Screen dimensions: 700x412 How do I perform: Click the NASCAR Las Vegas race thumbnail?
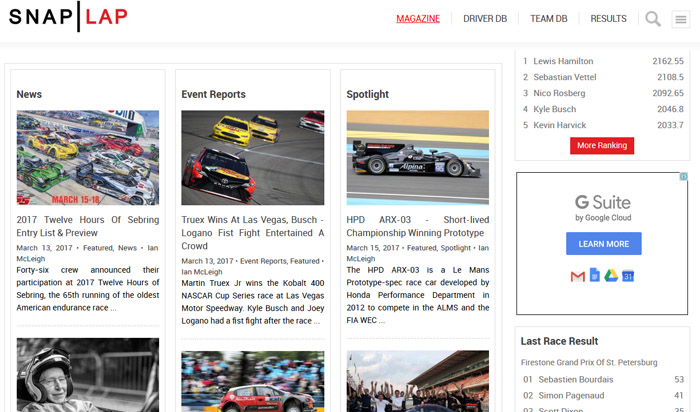pyautogui.click(x=253, y=158)
